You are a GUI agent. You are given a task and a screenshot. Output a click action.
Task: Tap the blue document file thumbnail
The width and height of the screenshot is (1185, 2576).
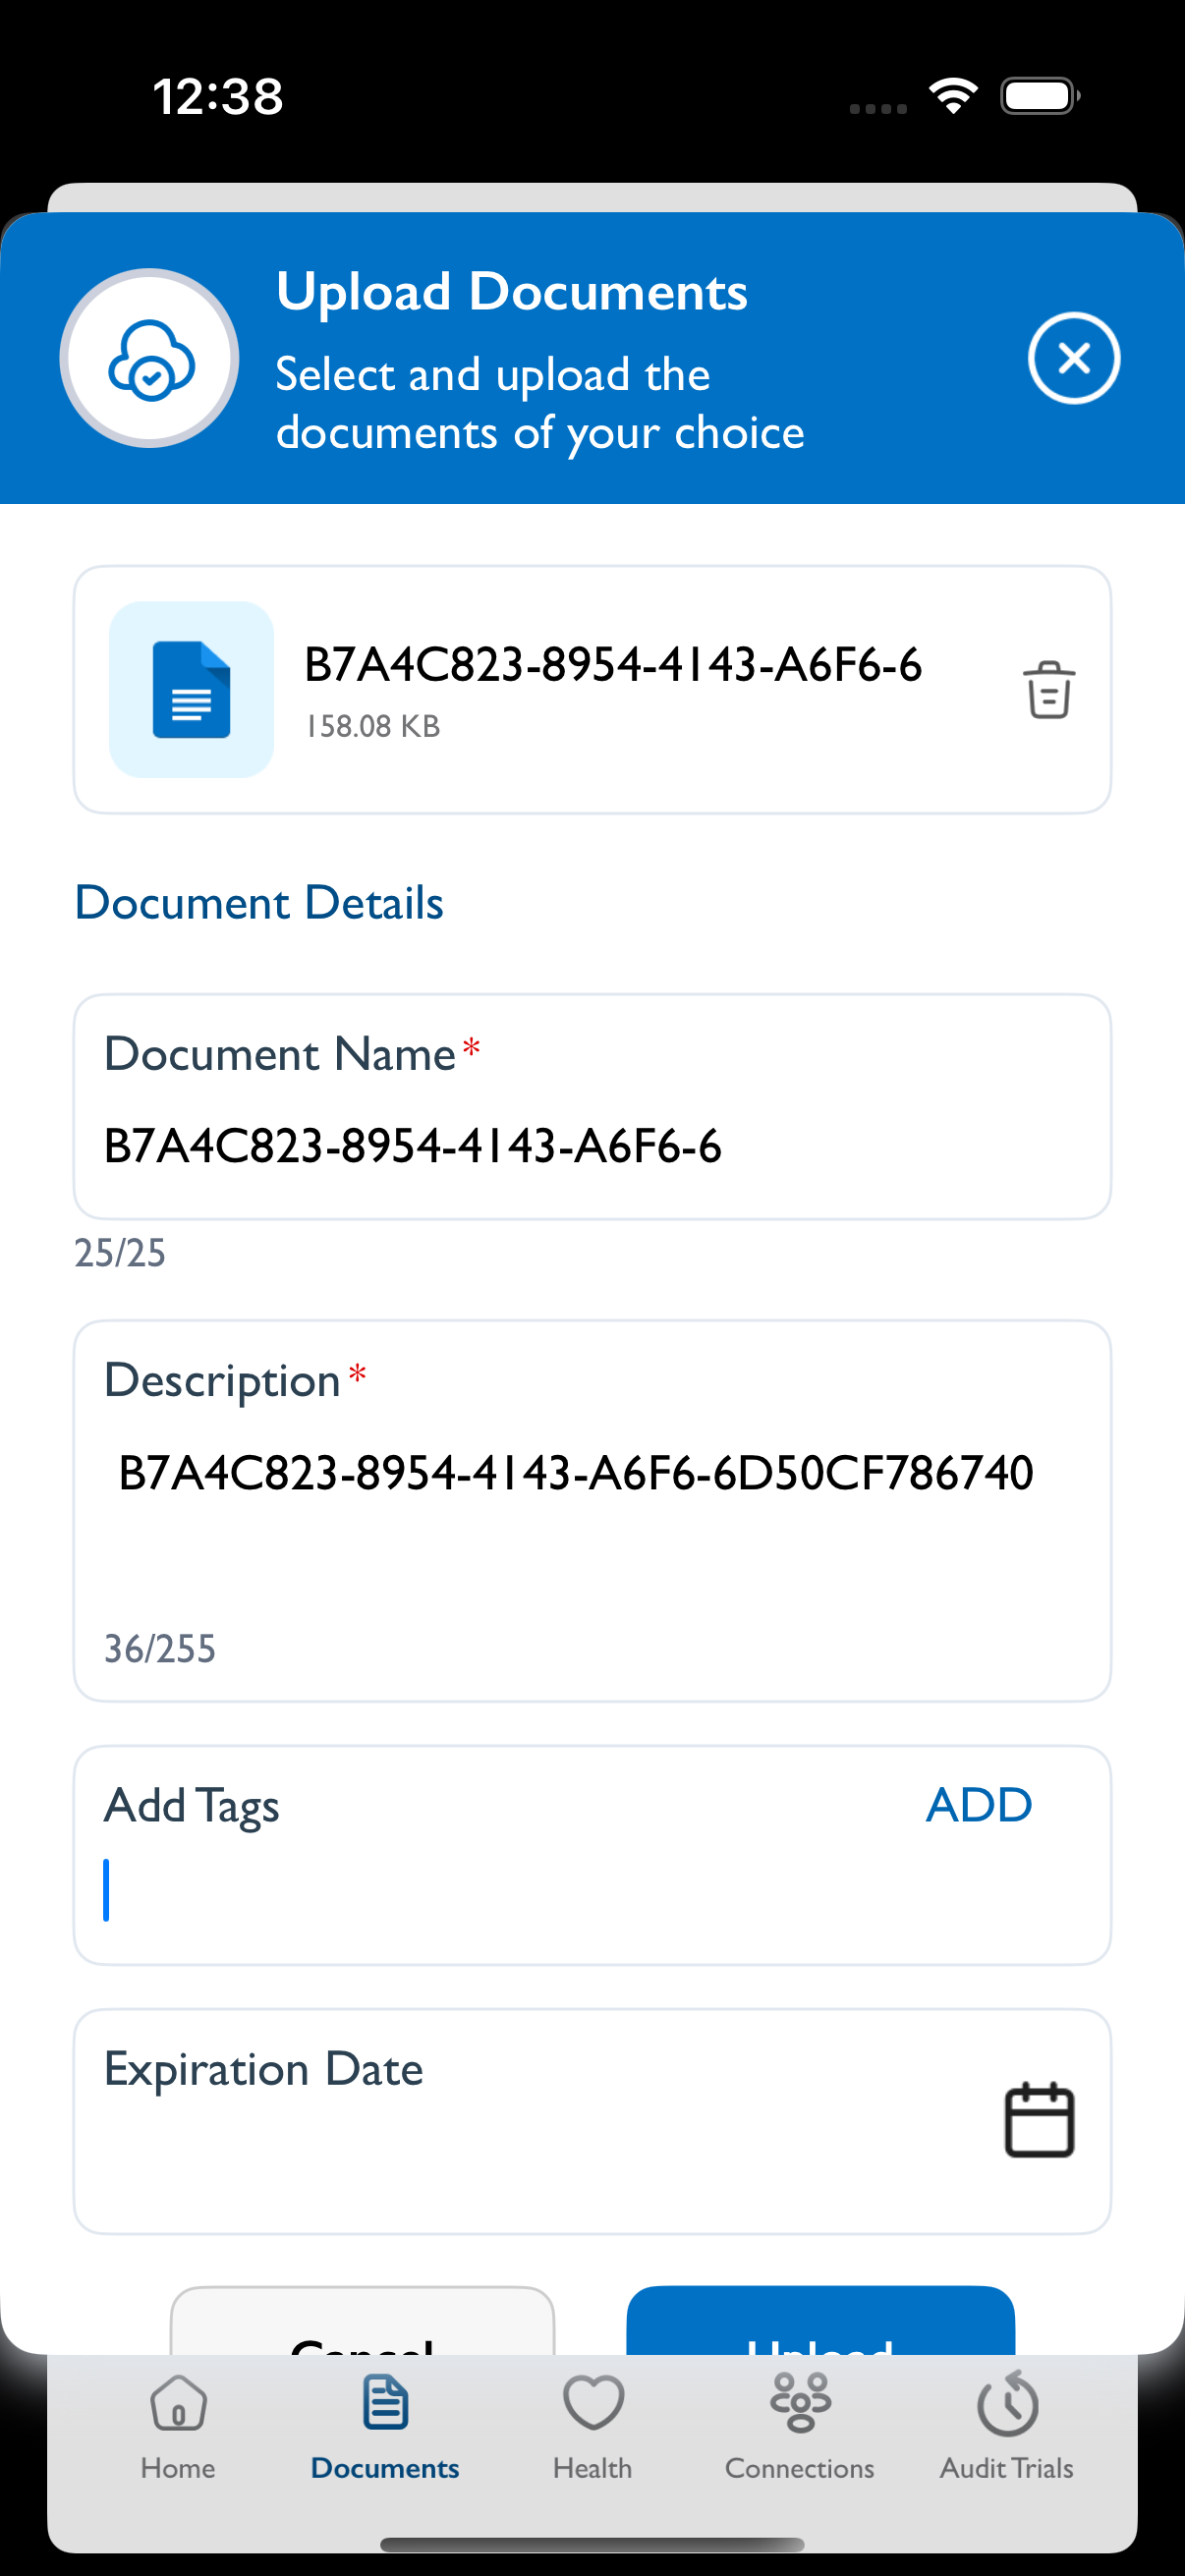[191, 689]
